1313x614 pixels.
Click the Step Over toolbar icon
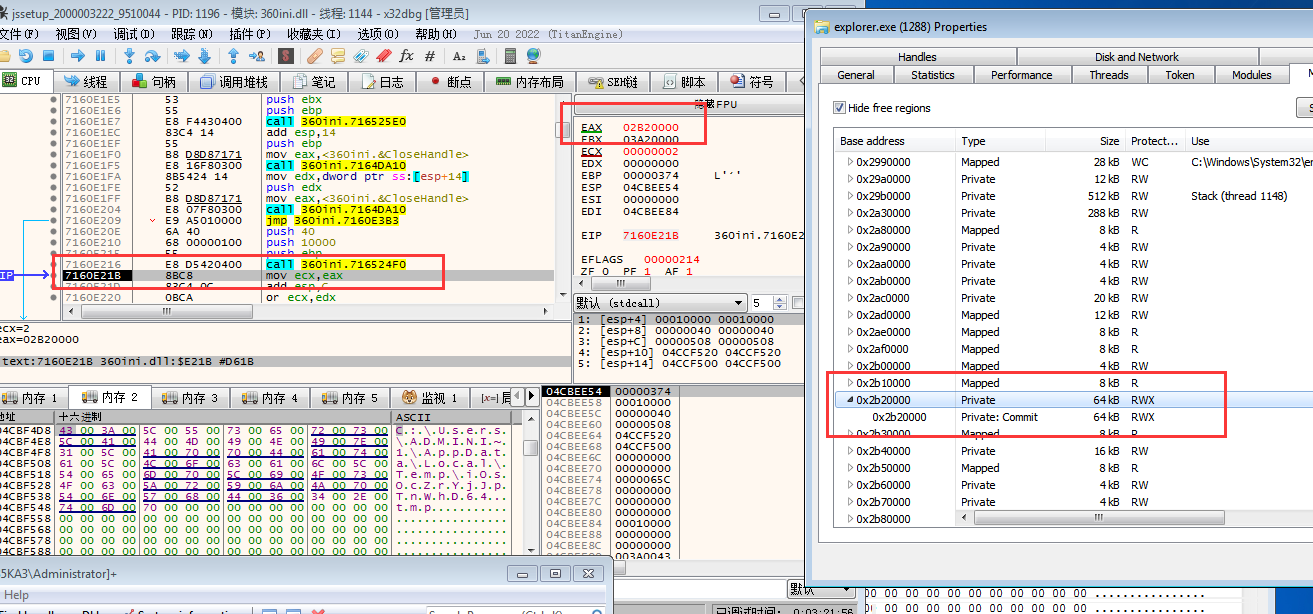[x=152, y=56]
